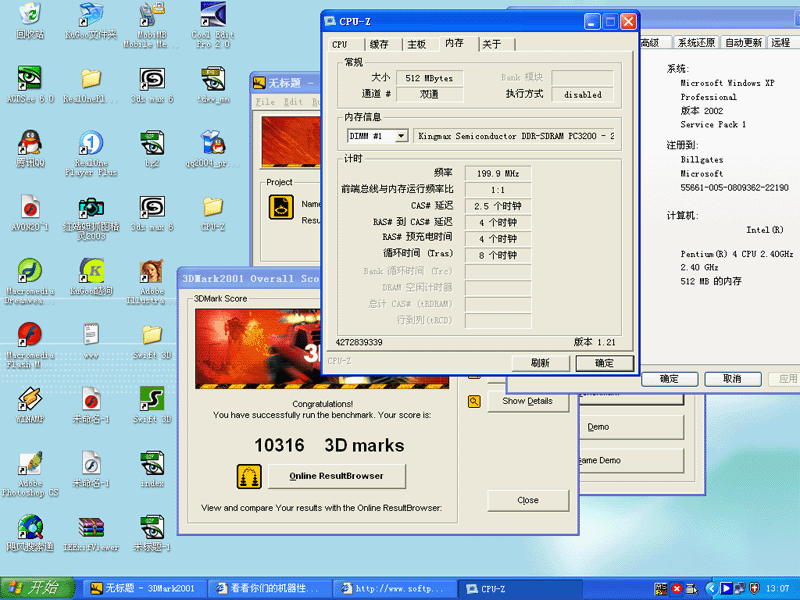Click the 确定 button in CPU-Z
This screenshot has width=800, height=600.
click(605, 363)
